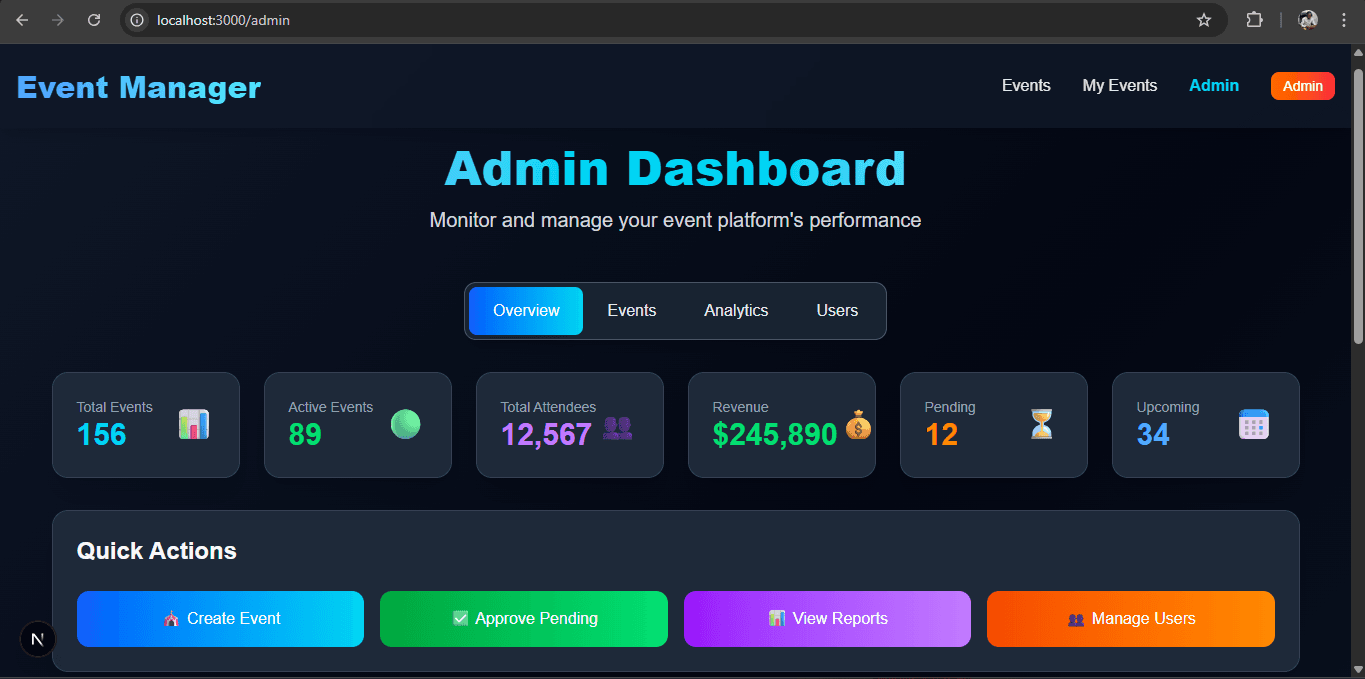
Task: Open the Users tab
Action: click(836, 310)
